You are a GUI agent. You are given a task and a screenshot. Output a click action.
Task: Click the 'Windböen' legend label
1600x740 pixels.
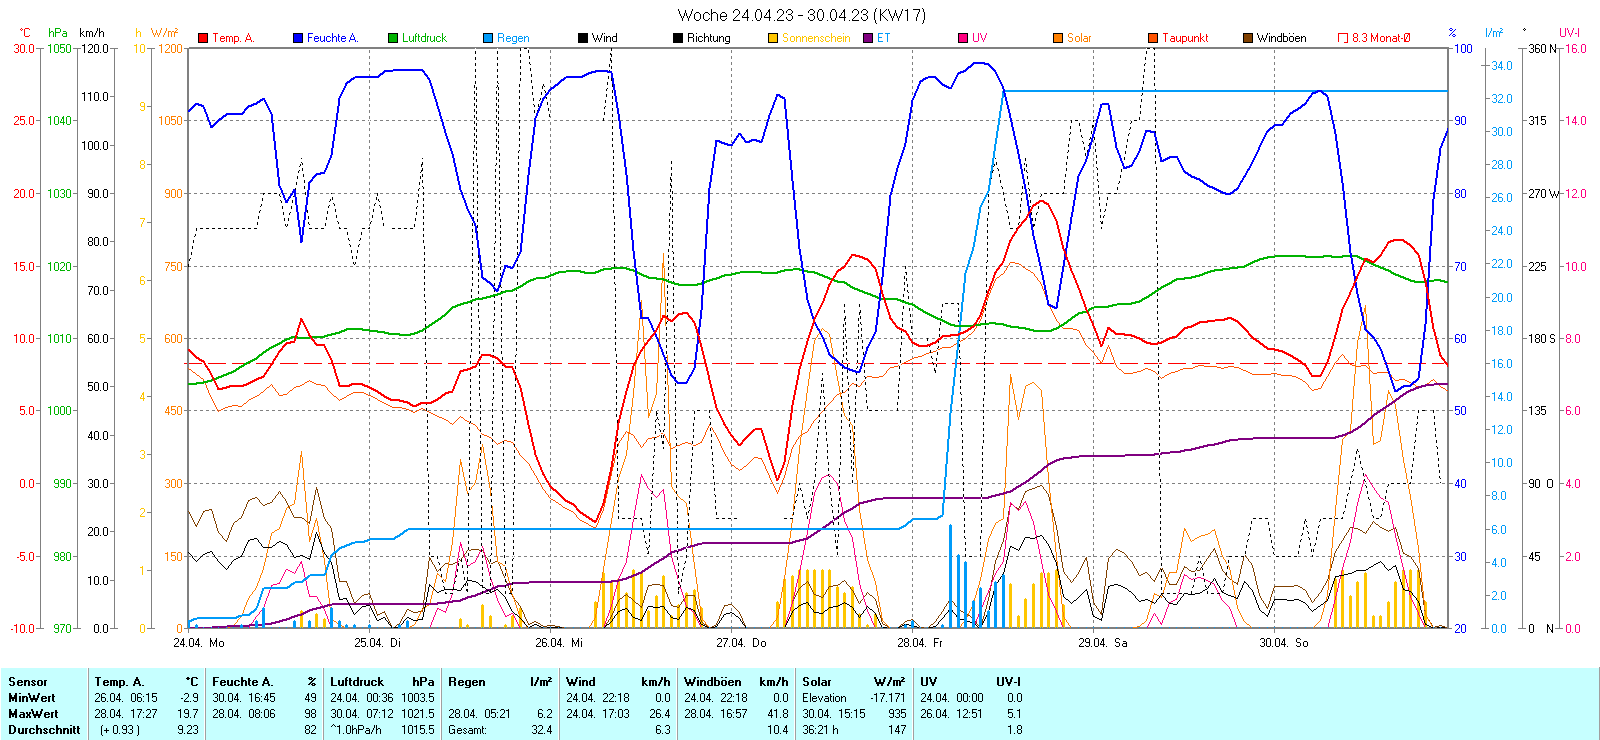[1282, 38]
